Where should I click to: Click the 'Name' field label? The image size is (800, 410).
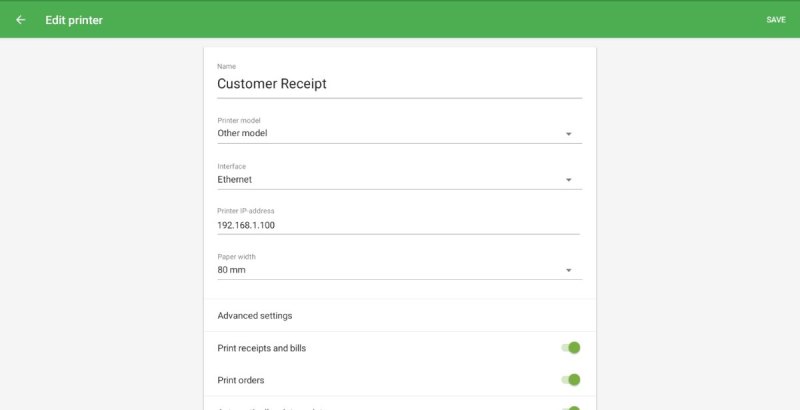coord(226,67)
